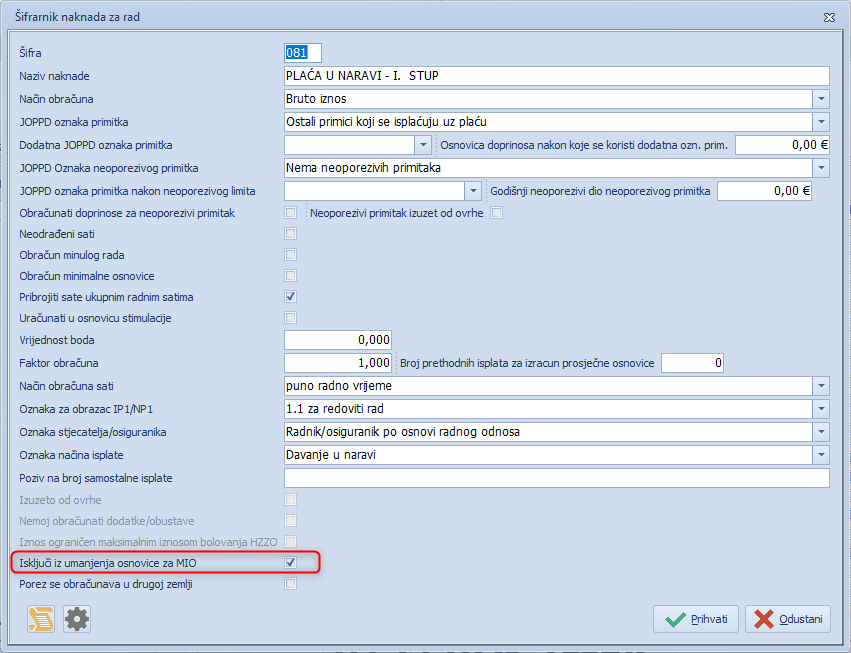Open the settings gear icon
The width and height of the screenshot is (851, 653).
77,619
